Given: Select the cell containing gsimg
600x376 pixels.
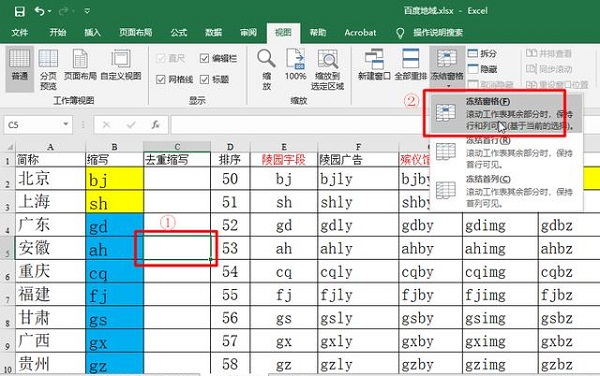Looking at the screenshot, I should pyautogui.click(x=500, y=318).
